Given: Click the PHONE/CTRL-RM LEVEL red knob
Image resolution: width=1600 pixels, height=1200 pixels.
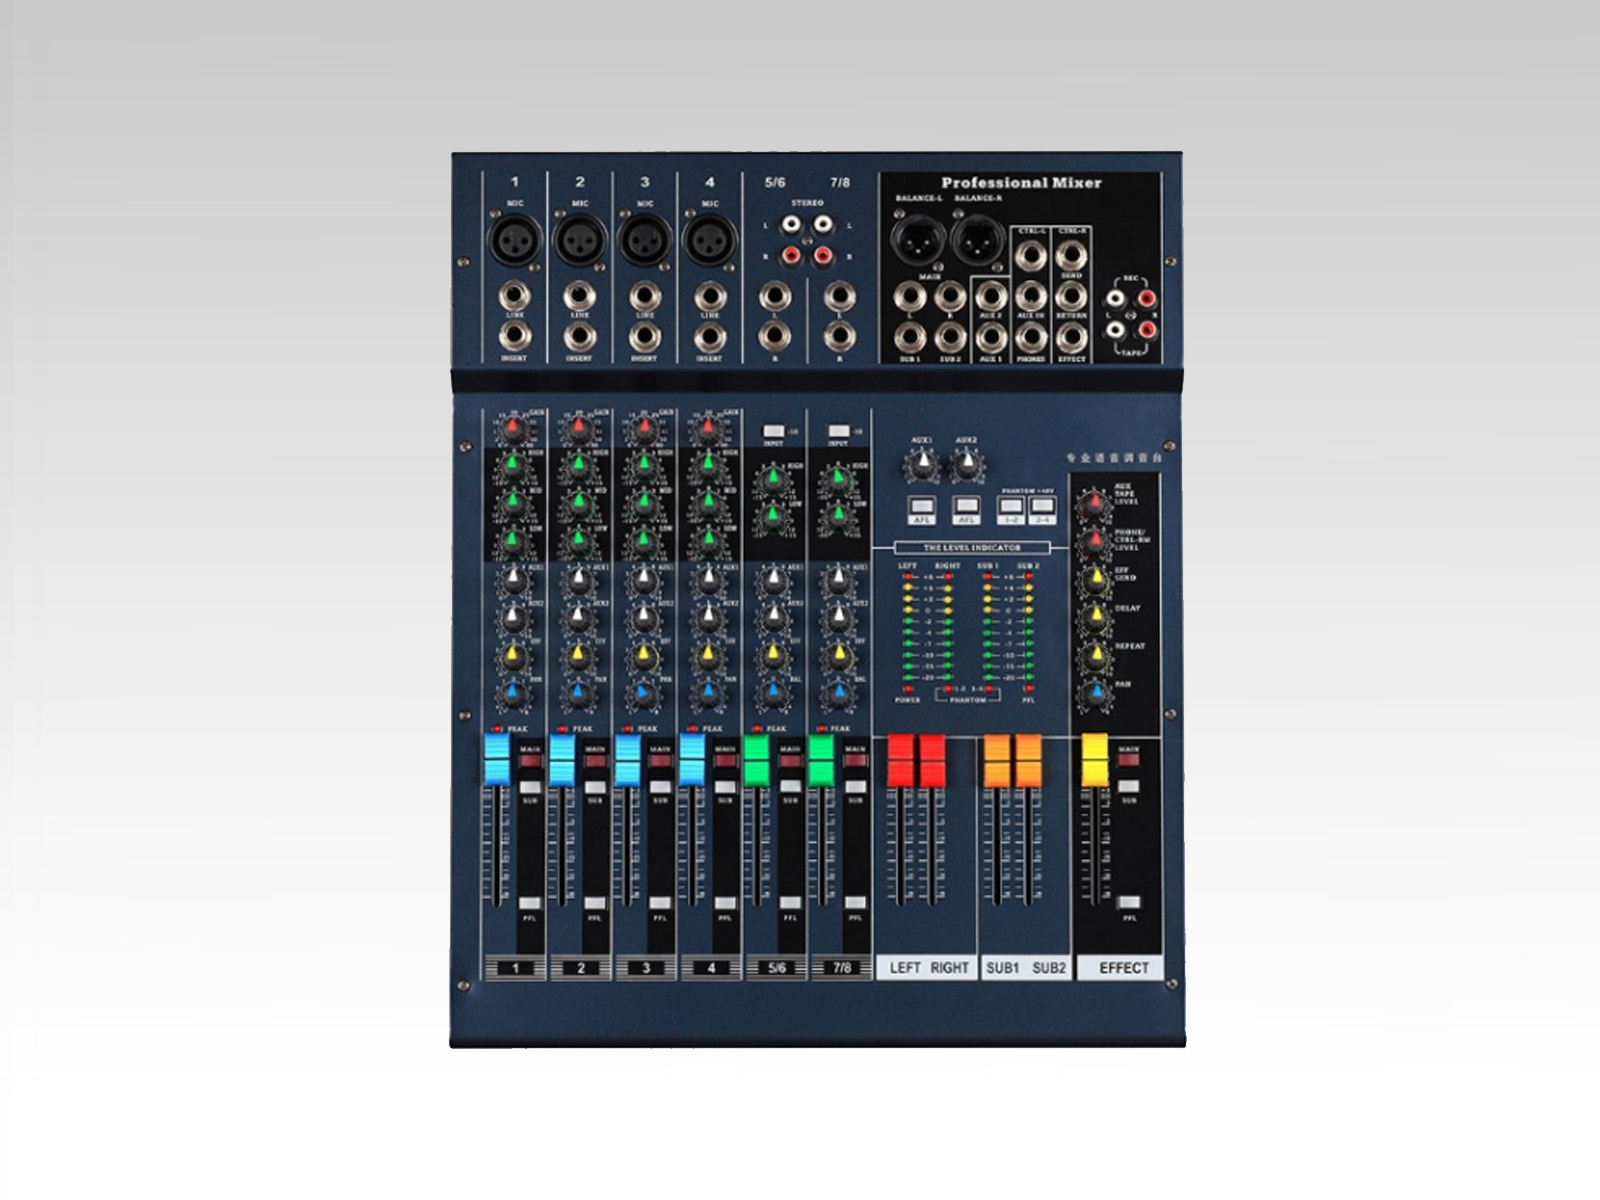Looking at the screenshot, I should click(1095, 544).
